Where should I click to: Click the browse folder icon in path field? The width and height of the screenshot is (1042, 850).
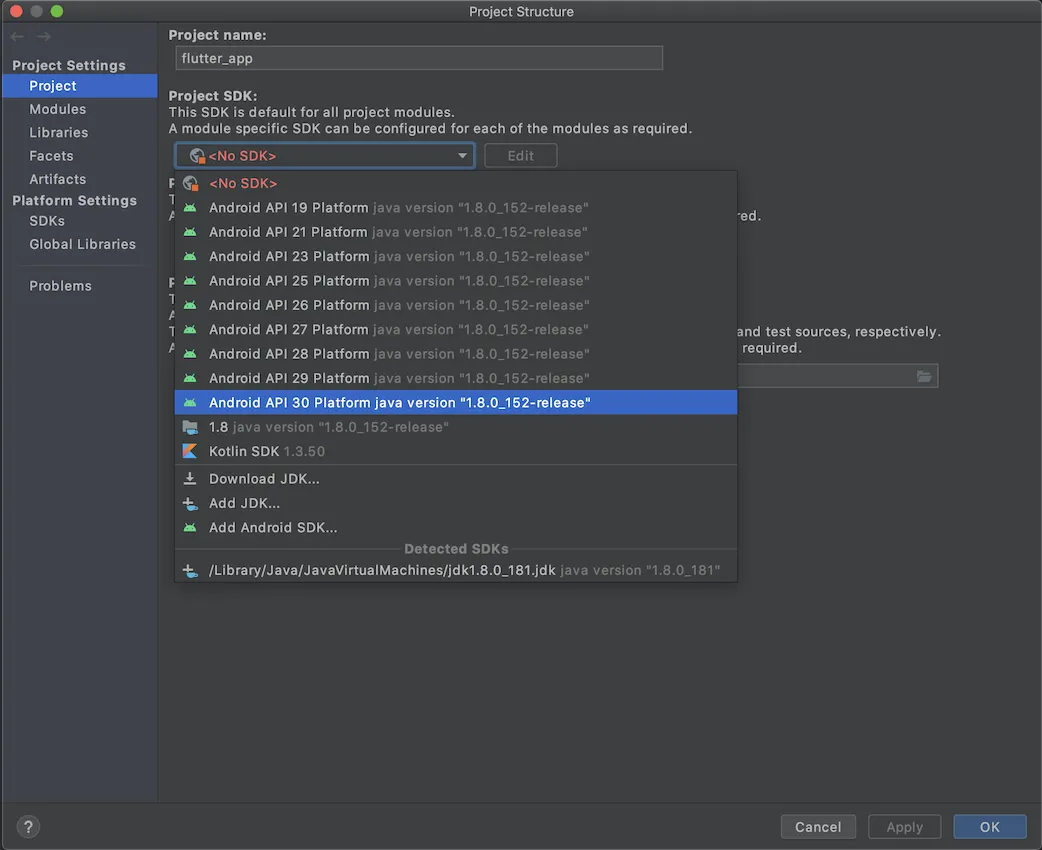924,376
